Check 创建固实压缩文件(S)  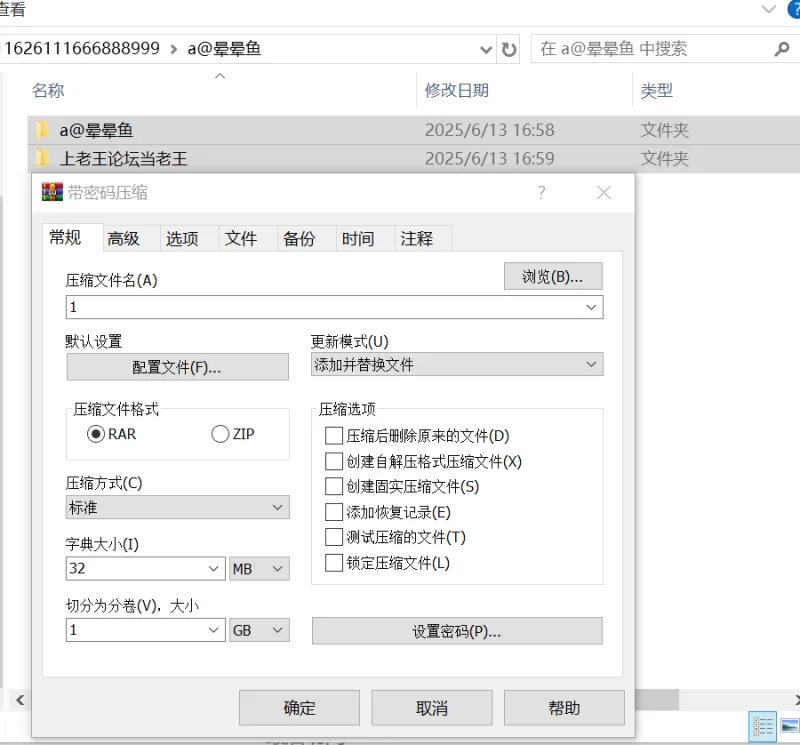[x=334, y=486]
